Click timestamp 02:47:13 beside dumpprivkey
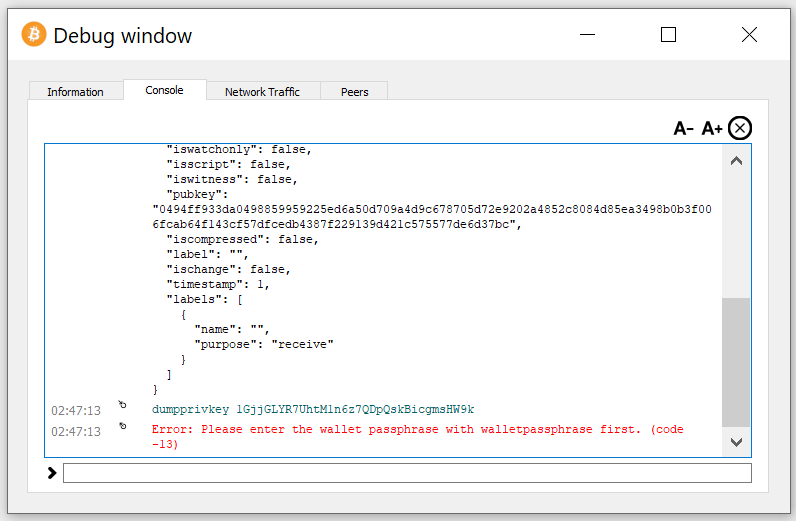This screenshot has width=796, height=521. click(76, 410)
